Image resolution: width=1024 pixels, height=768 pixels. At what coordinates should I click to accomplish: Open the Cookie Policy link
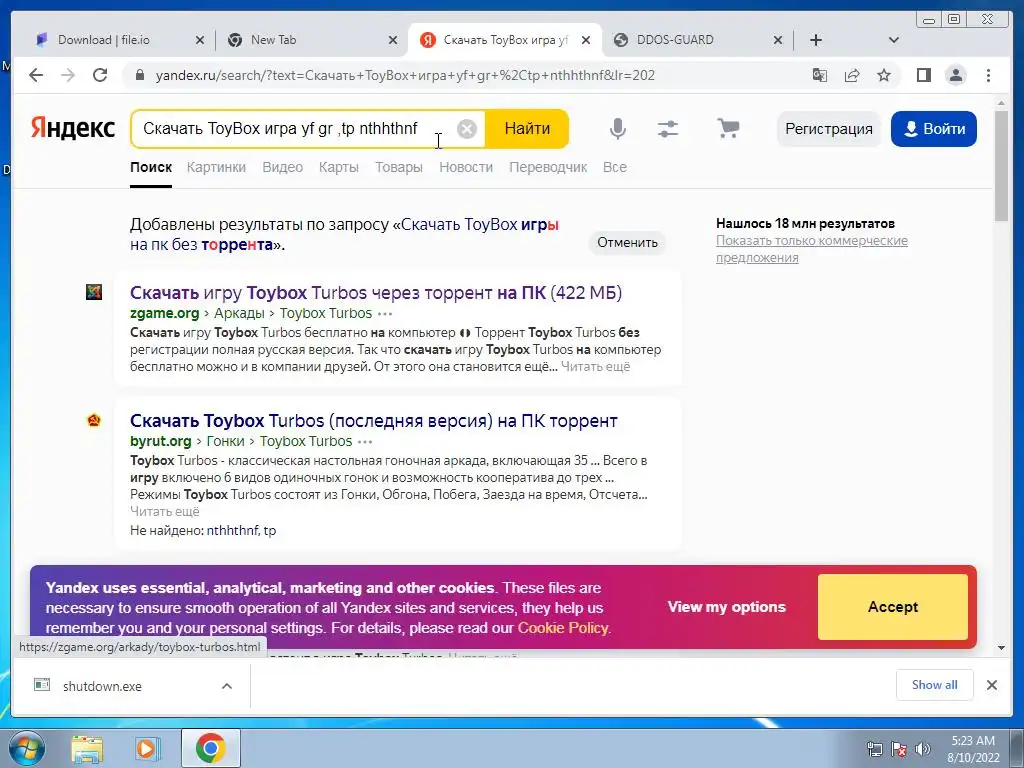(x=563, y=628)
